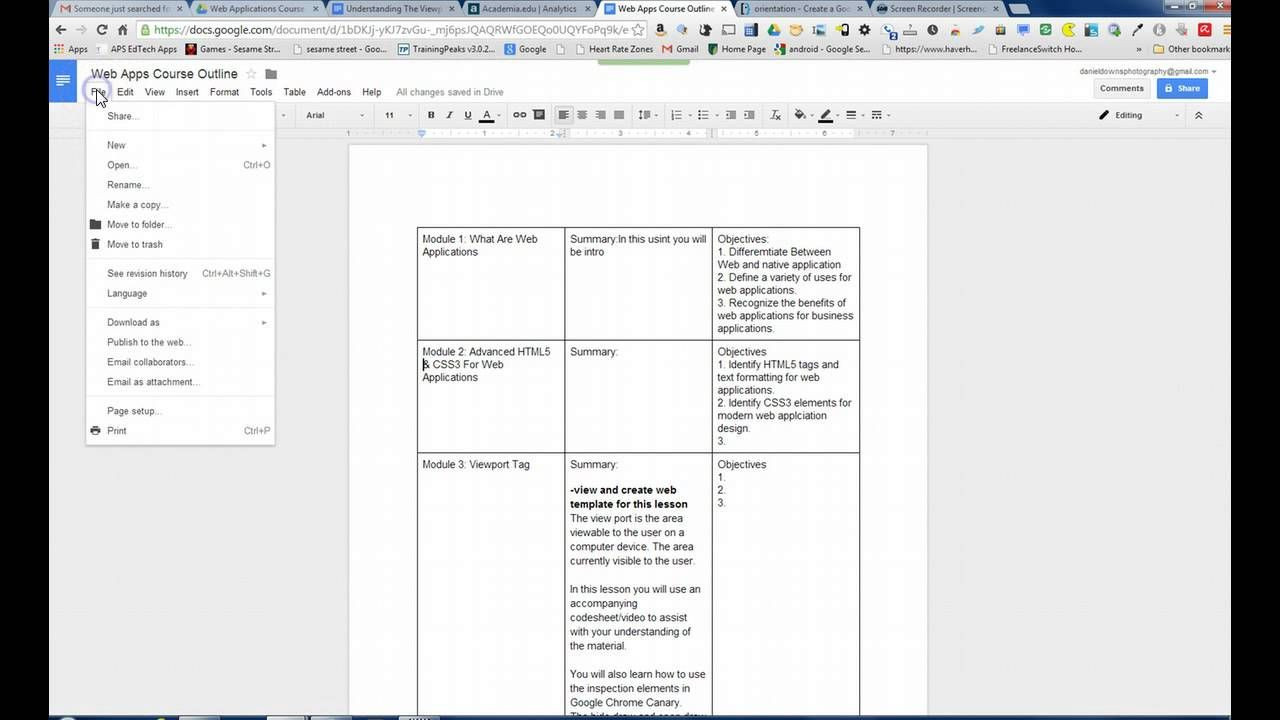Click the Google Drive extension icon
This screenshot has height=720, width=1280.
(773, 29)
